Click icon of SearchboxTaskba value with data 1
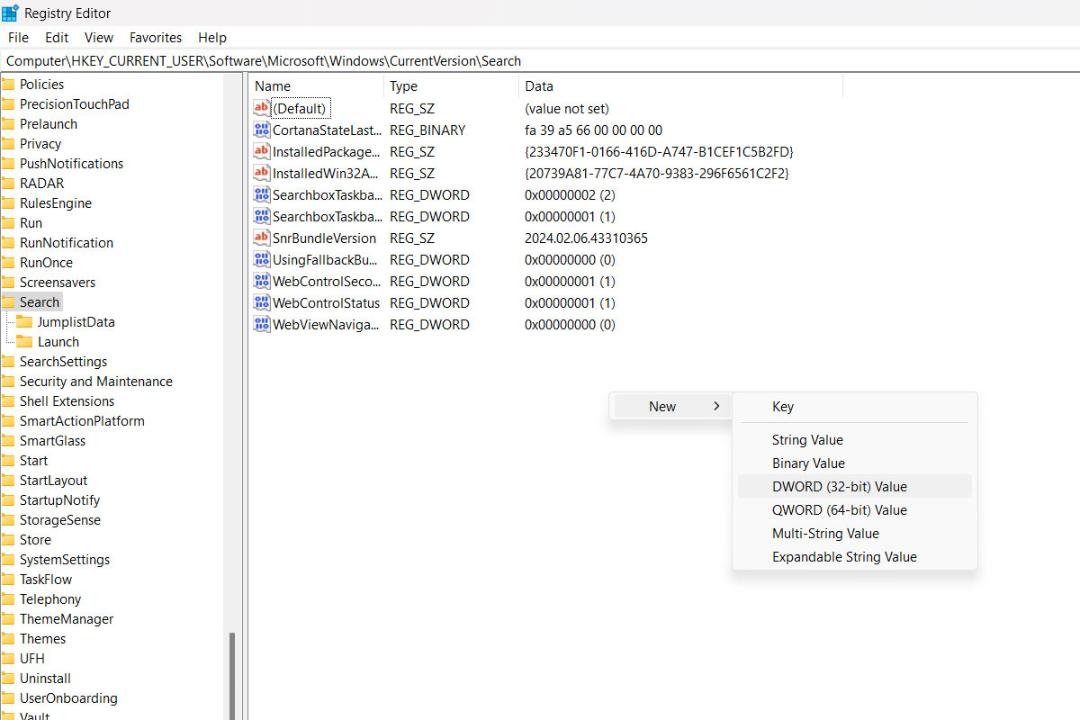Viewport: 1080px width, 720px height. point(262,216)
